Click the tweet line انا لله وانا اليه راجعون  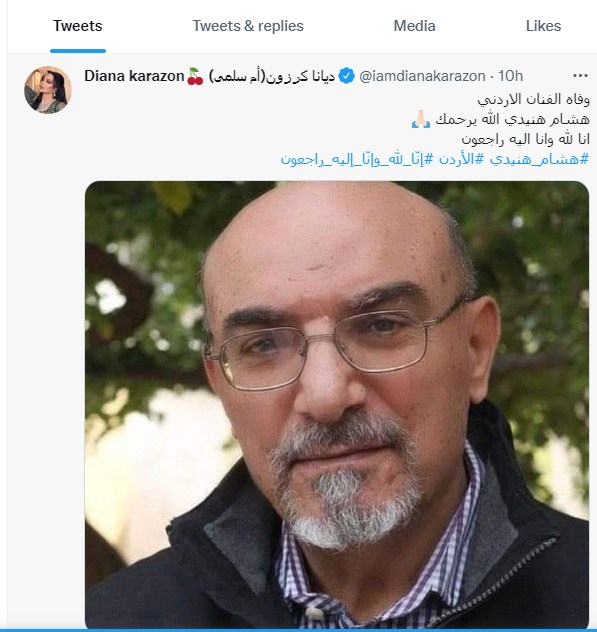(x=525, y=139)
